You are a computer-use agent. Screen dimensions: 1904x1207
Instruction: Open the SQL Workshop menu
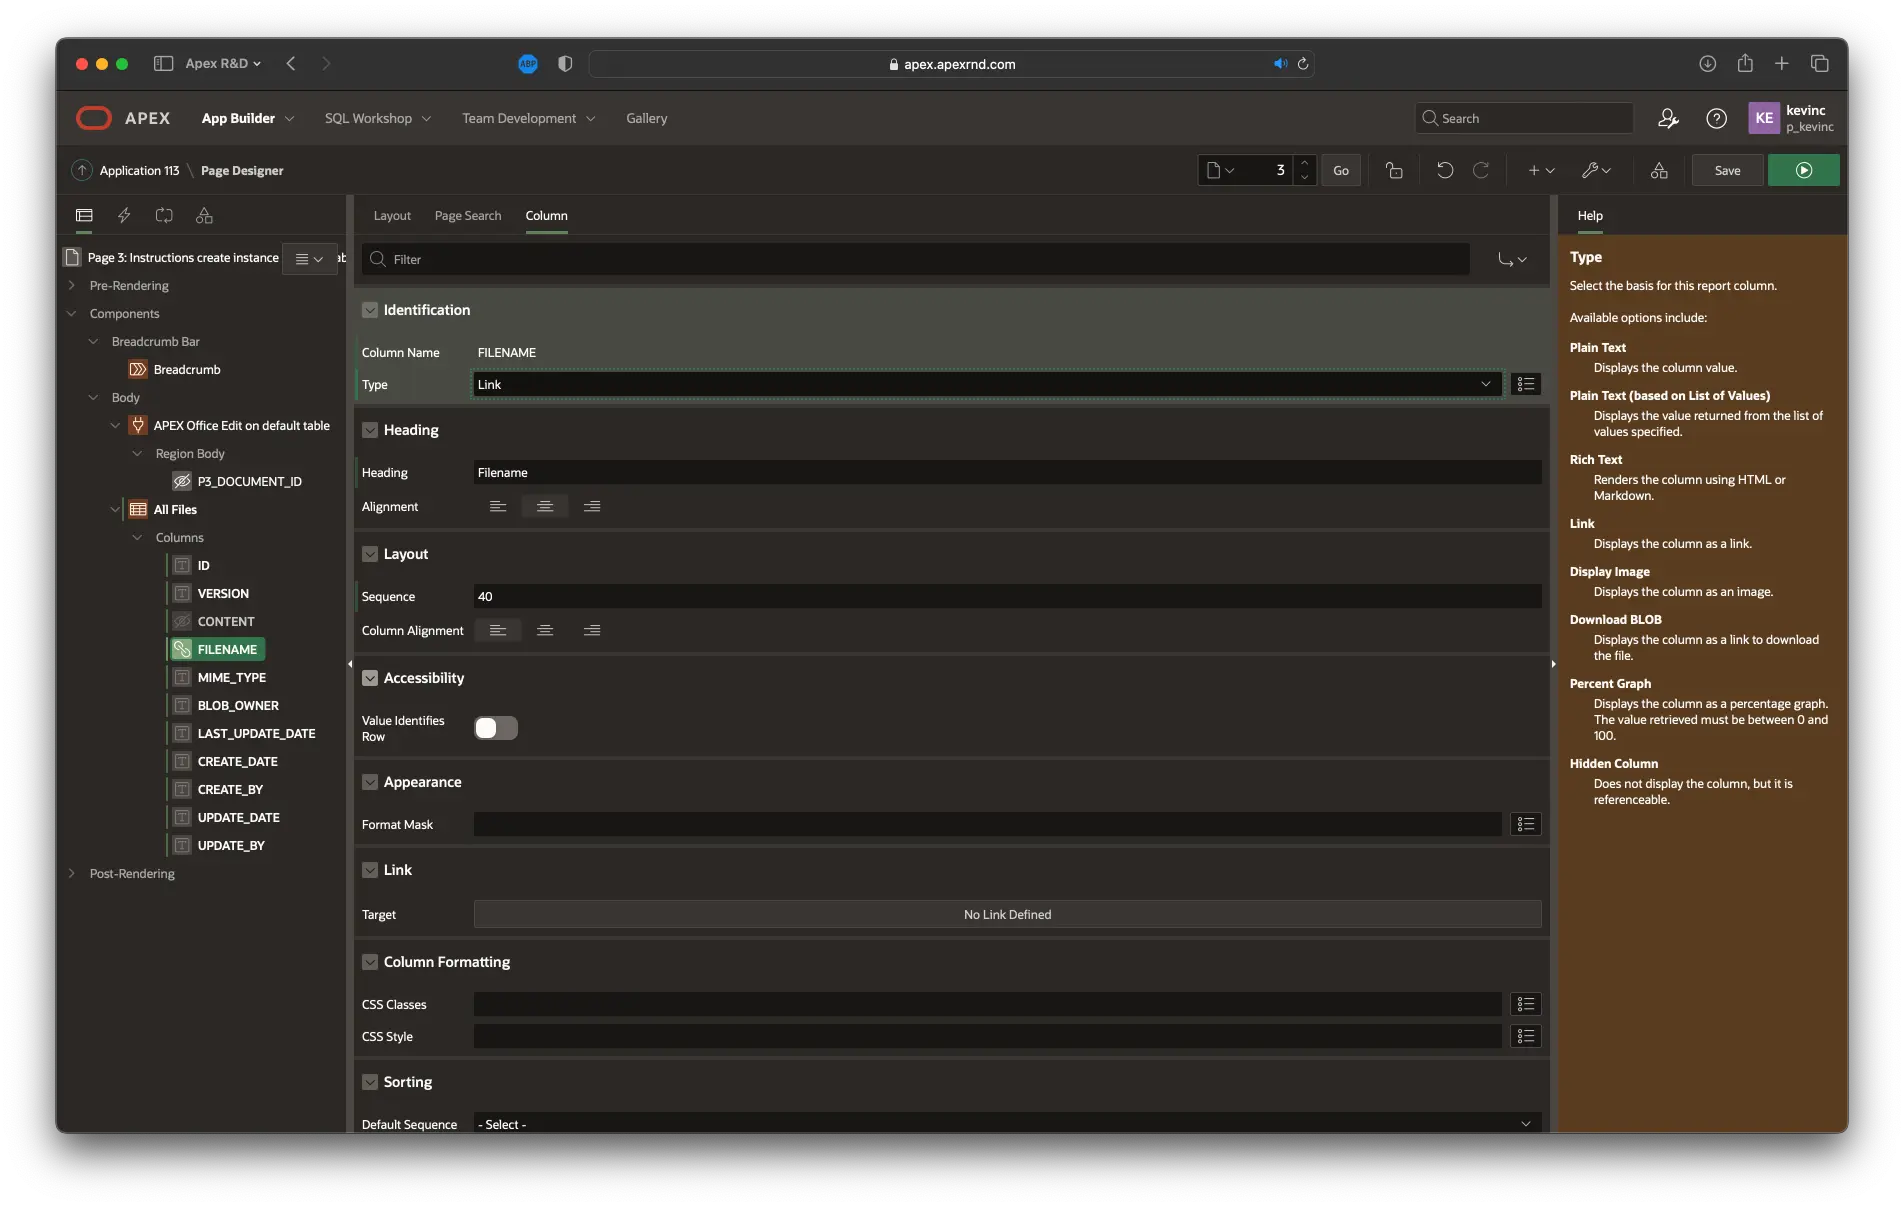[x=378, y=118]
